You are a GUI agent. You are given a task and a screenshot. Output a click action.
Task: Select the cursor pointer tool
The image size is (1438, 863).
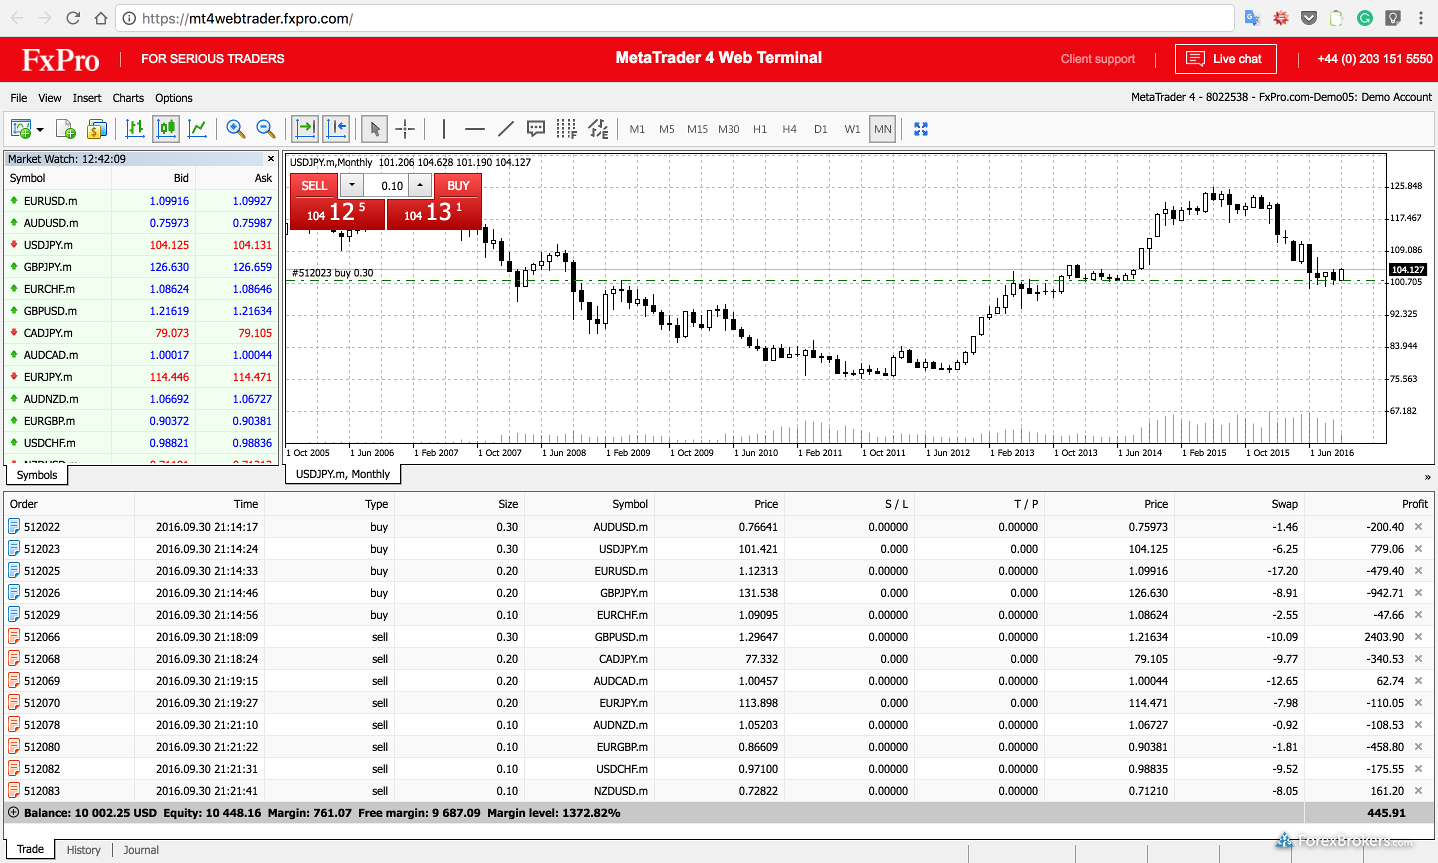(374, 129)
